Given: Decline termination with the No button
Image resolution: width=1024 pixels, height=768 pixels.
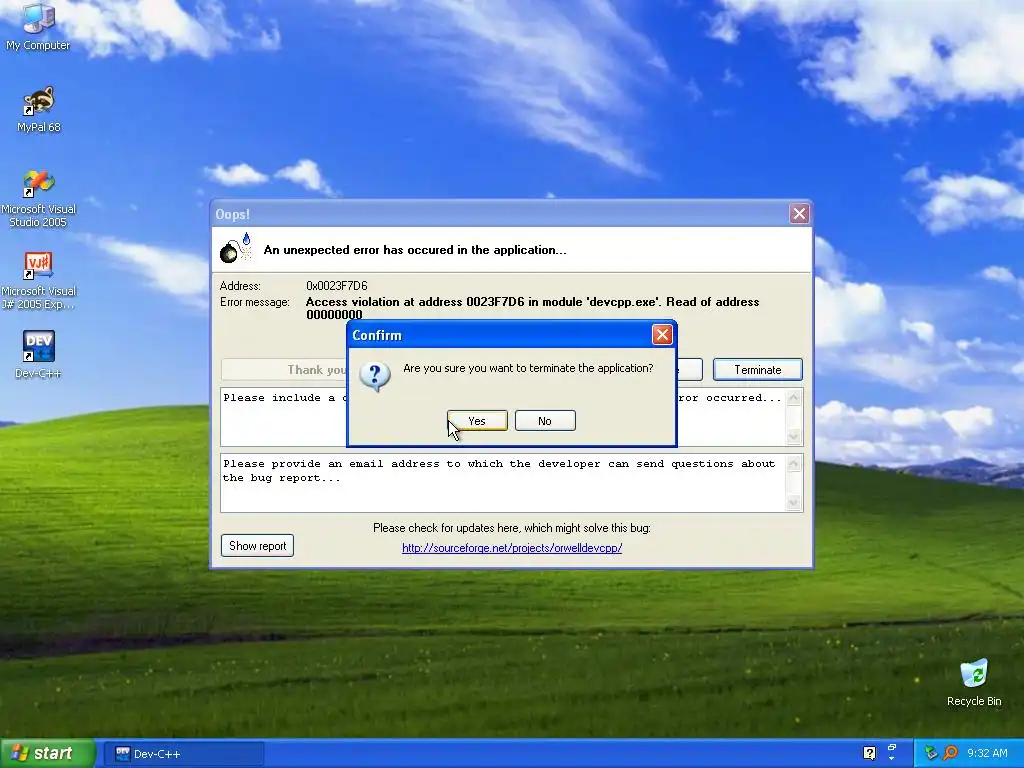Looking at the screenshot, I should (545, 421).
